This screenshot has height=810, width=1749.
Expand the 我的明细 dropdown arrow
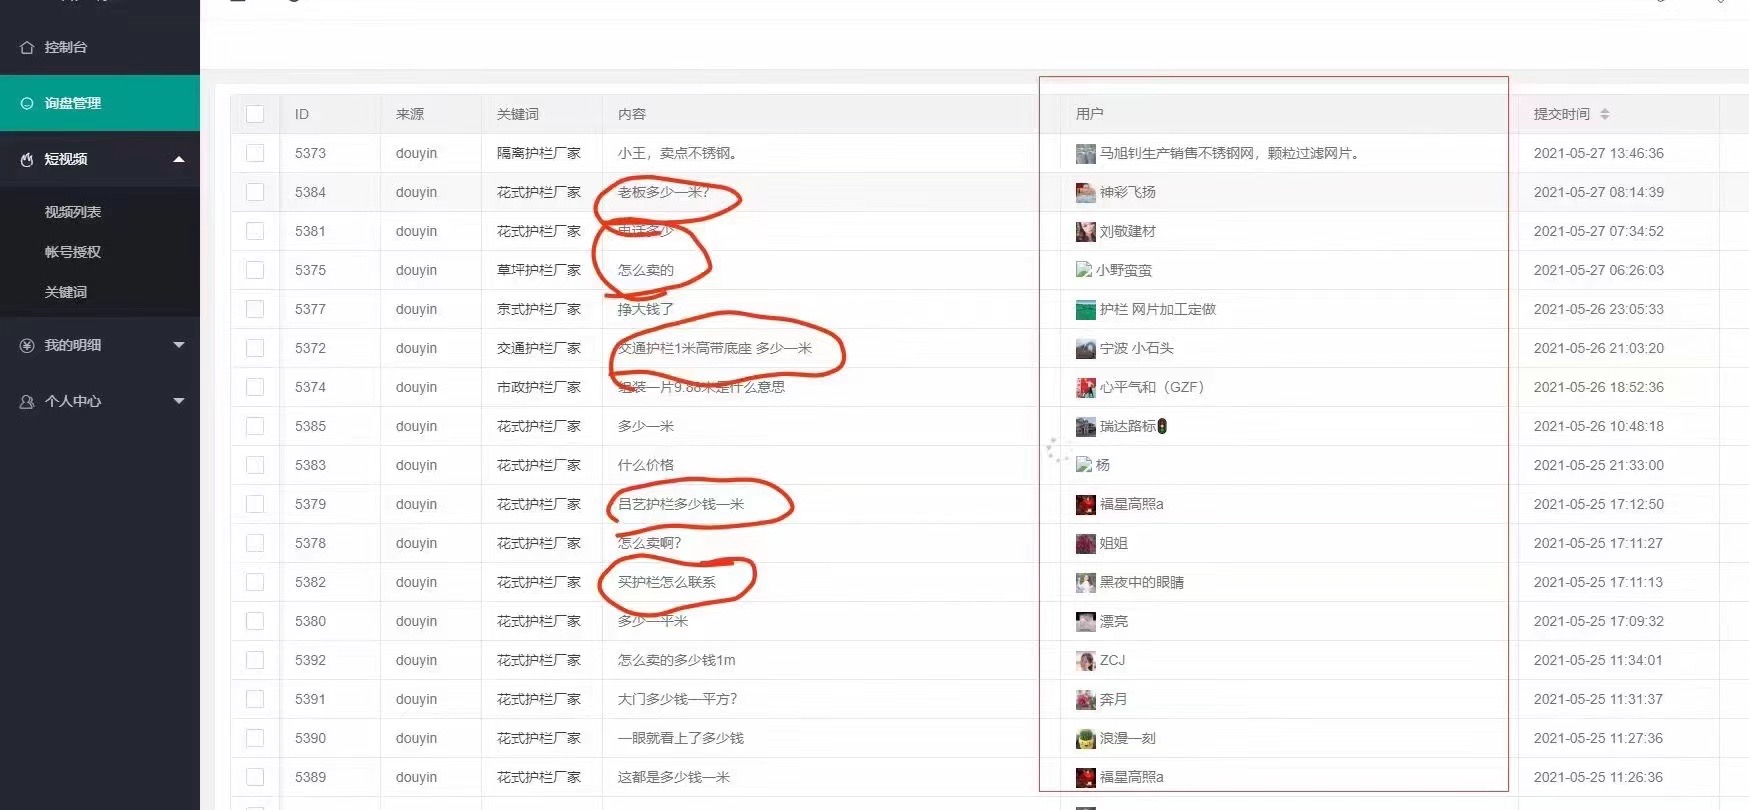pos(179,345)
